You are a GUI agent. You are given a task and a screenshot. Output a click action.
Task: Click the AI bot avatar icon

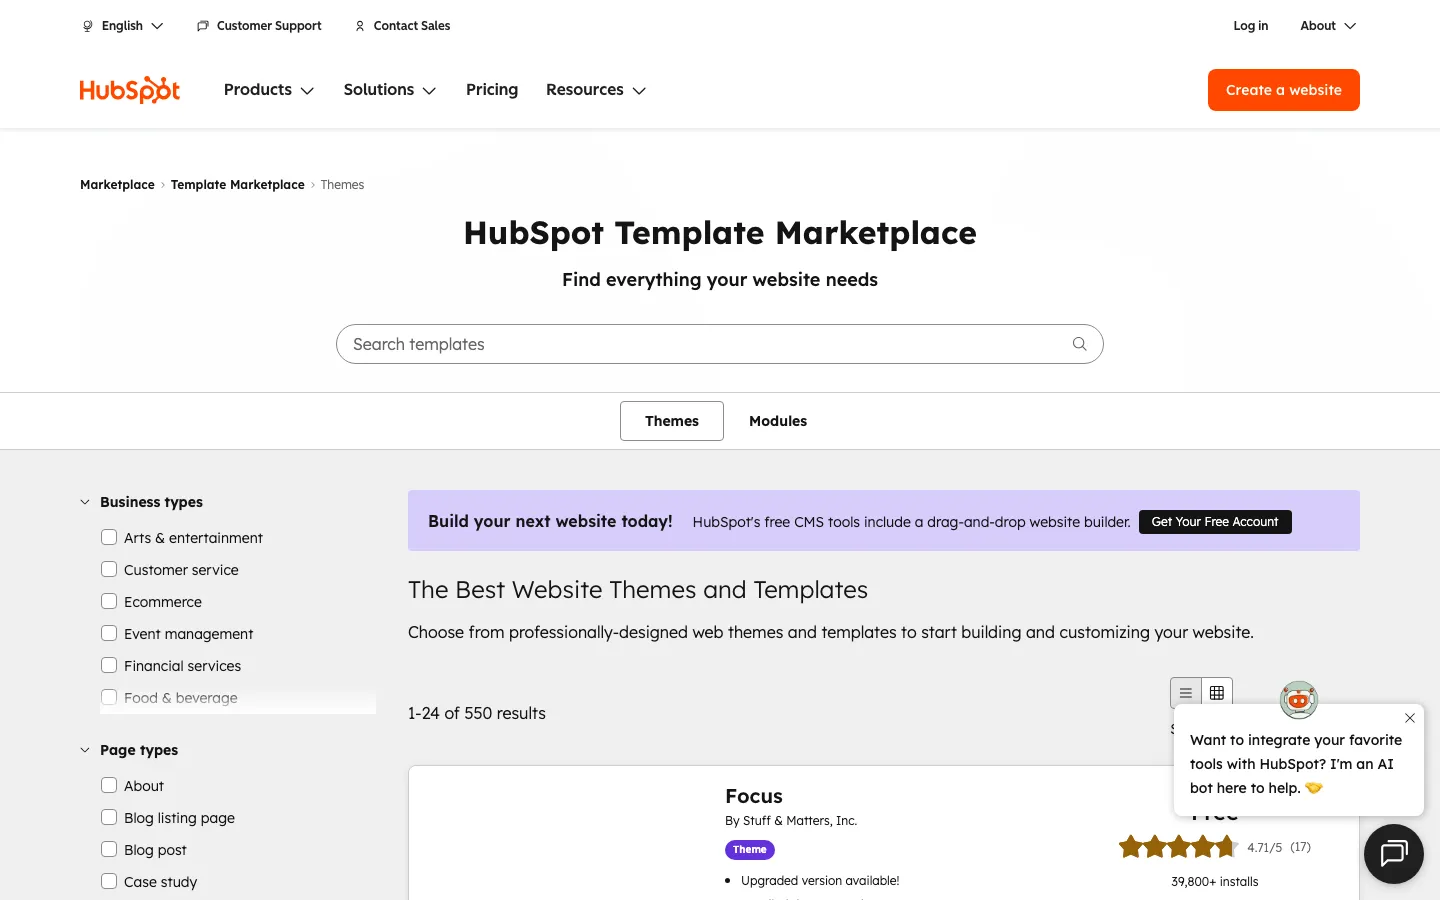1299,700
